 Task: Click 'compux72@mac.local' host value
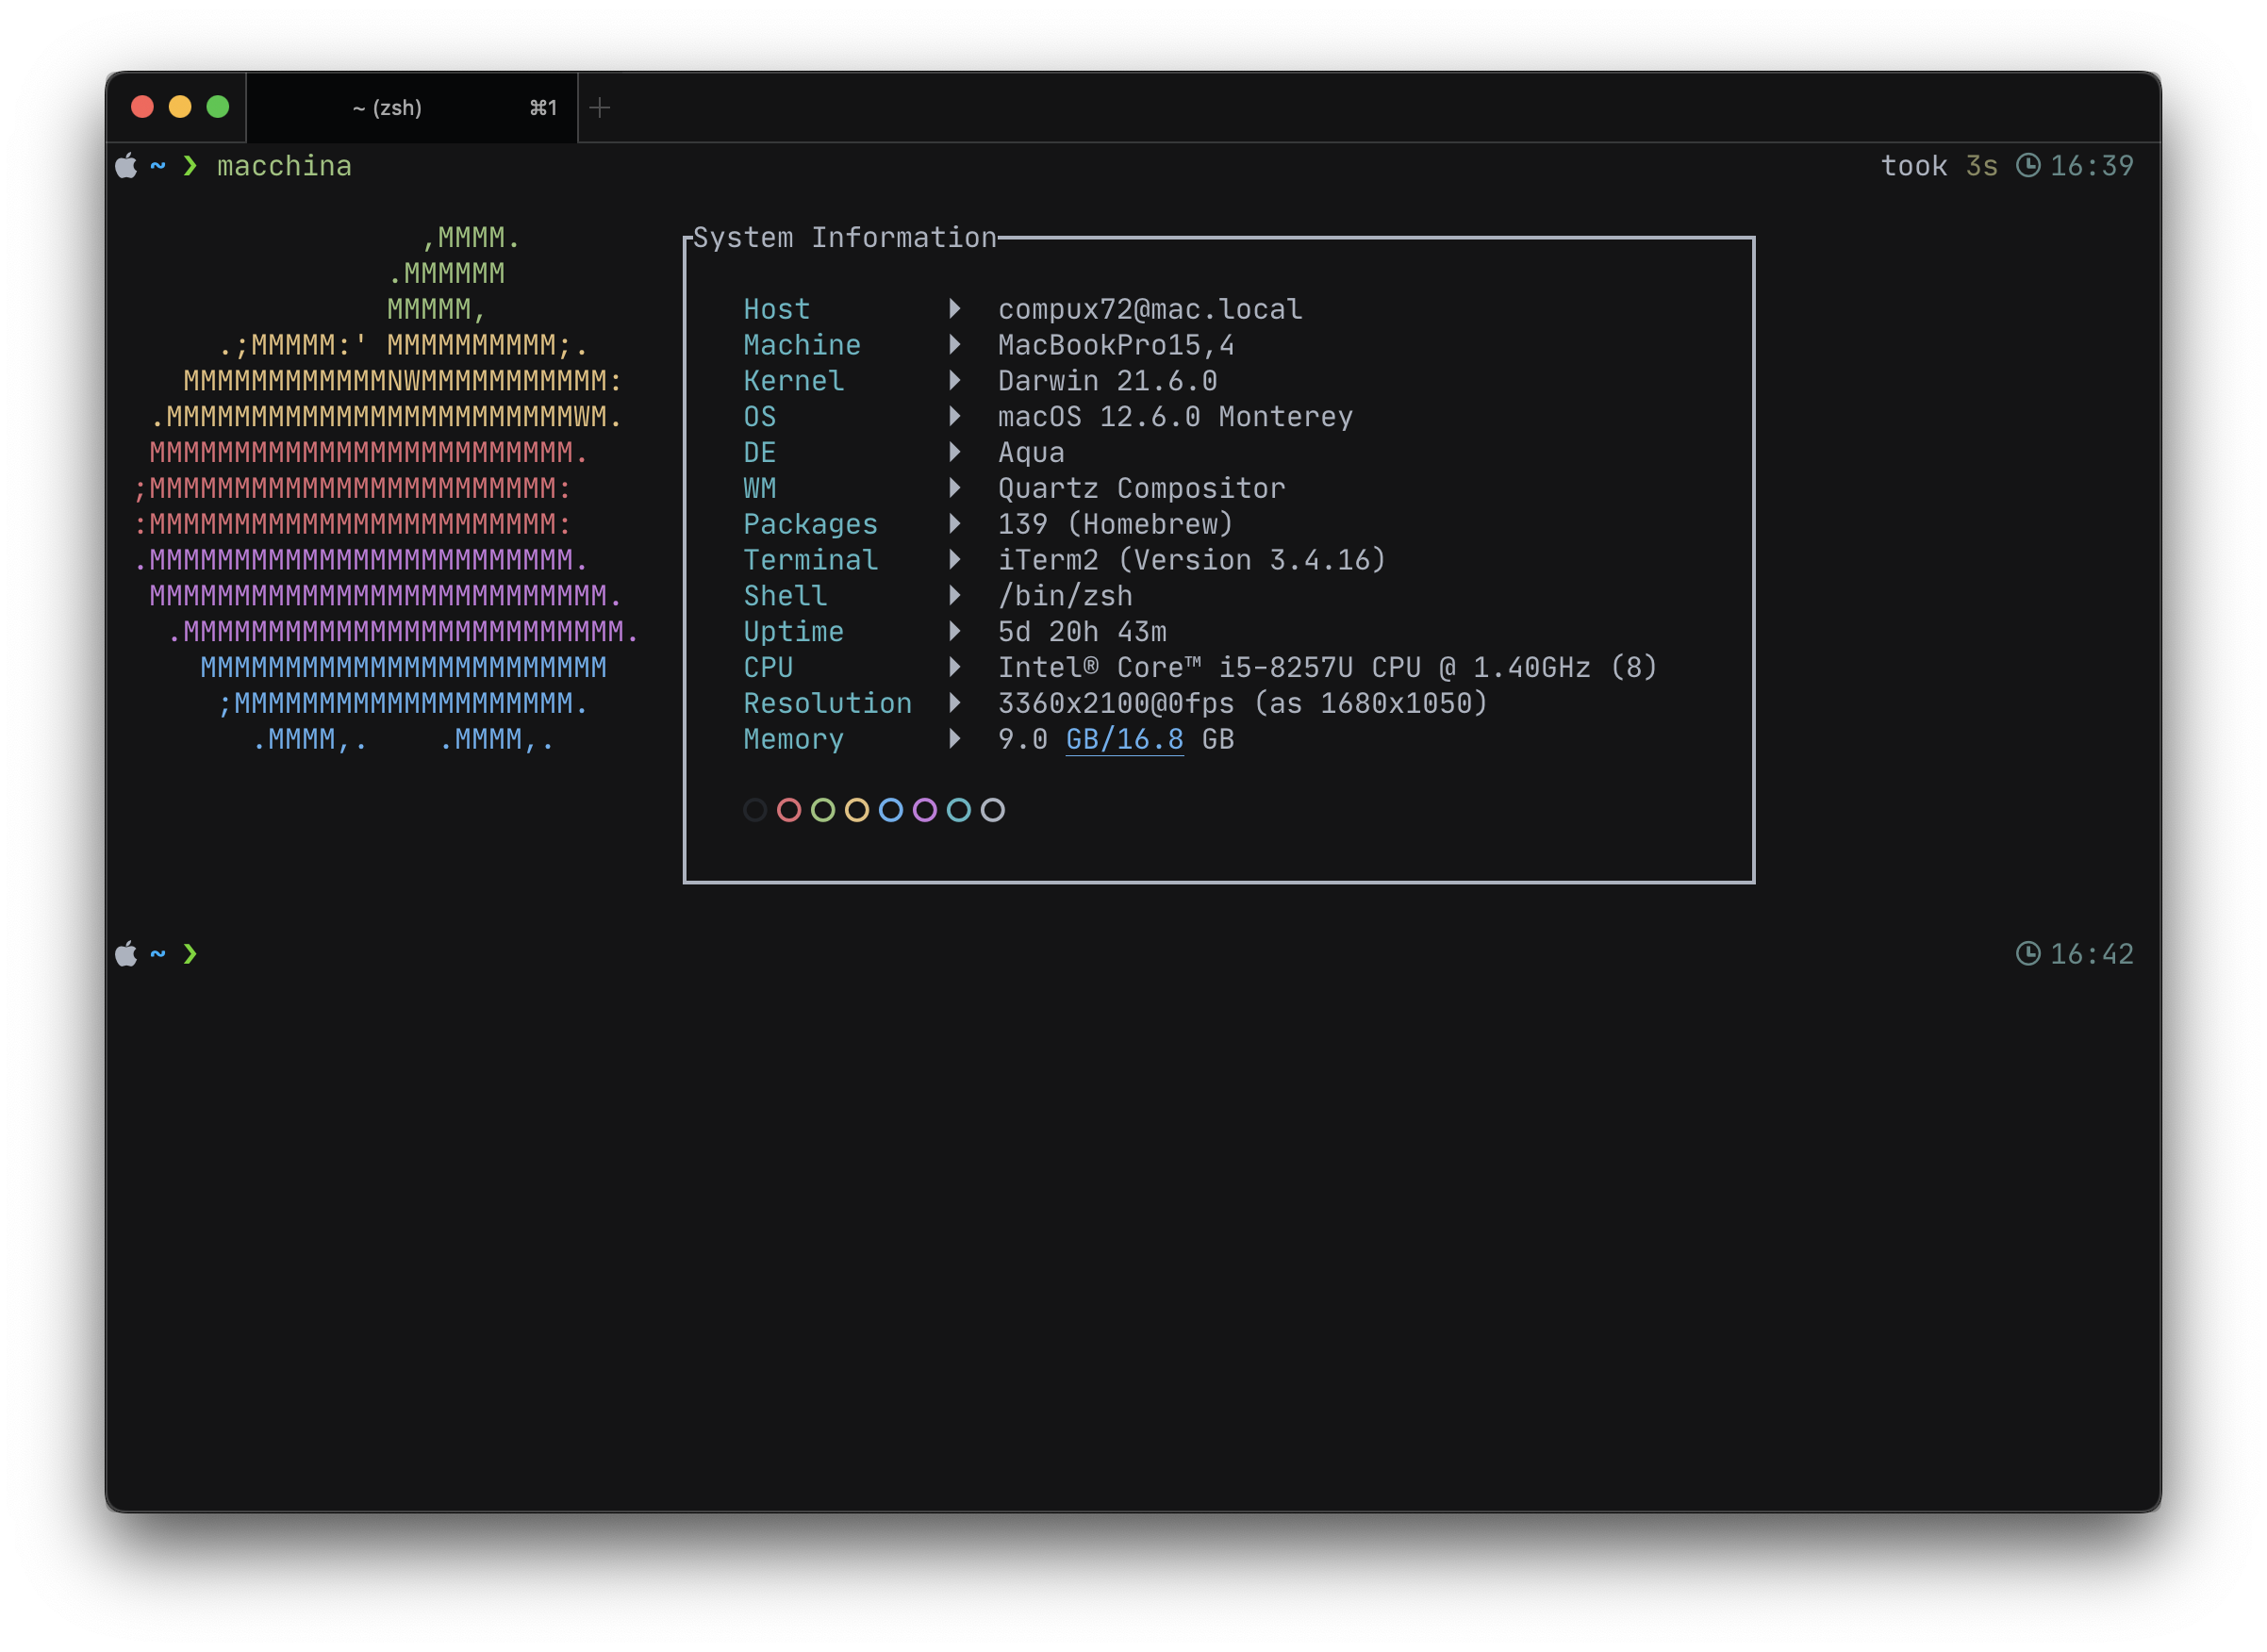click(1151, 310)
